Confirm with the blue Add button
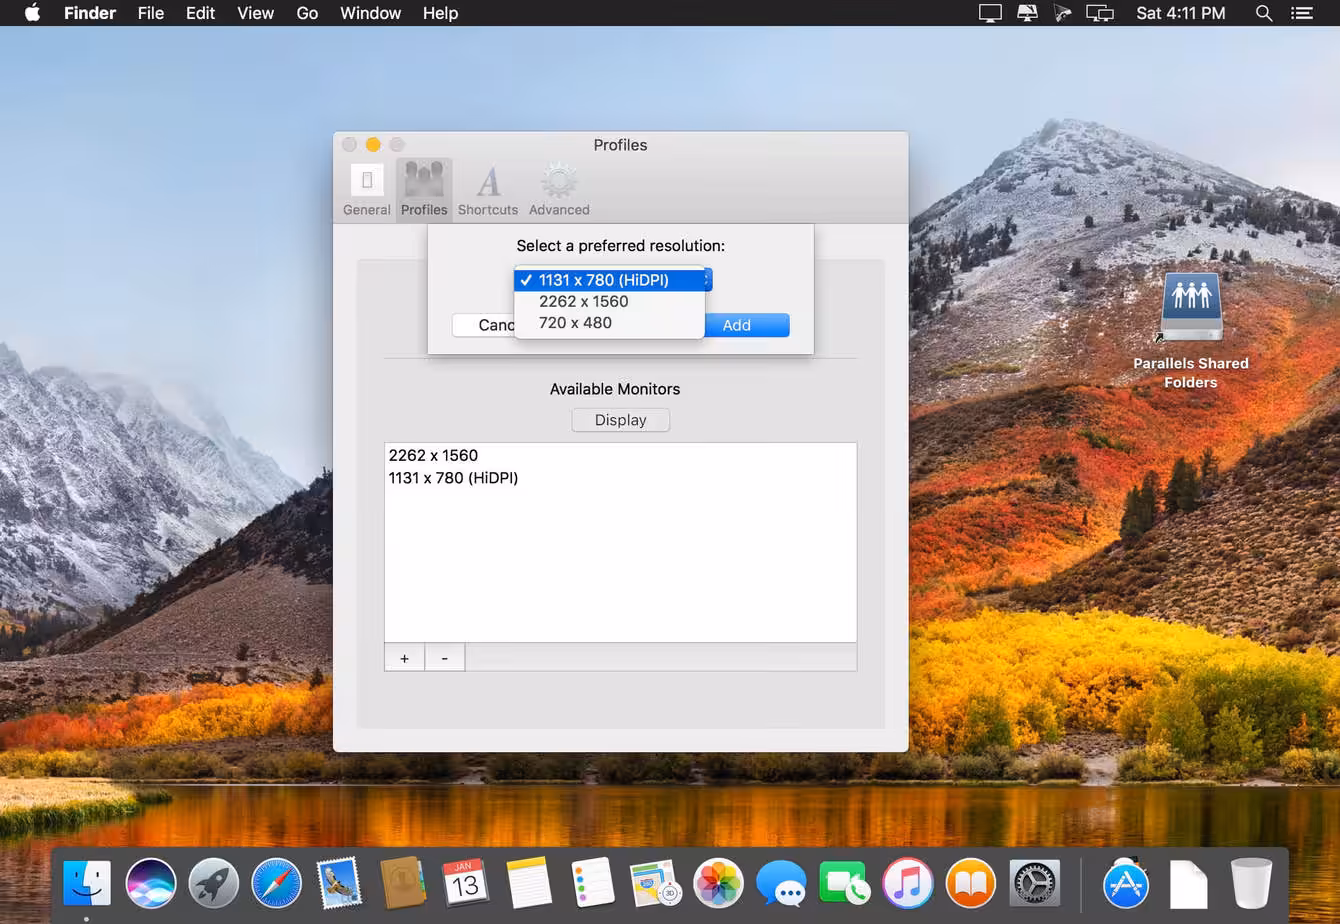The height and width of the screenshot is (924, 1340). pyautogui.click(x=746, y=325)
